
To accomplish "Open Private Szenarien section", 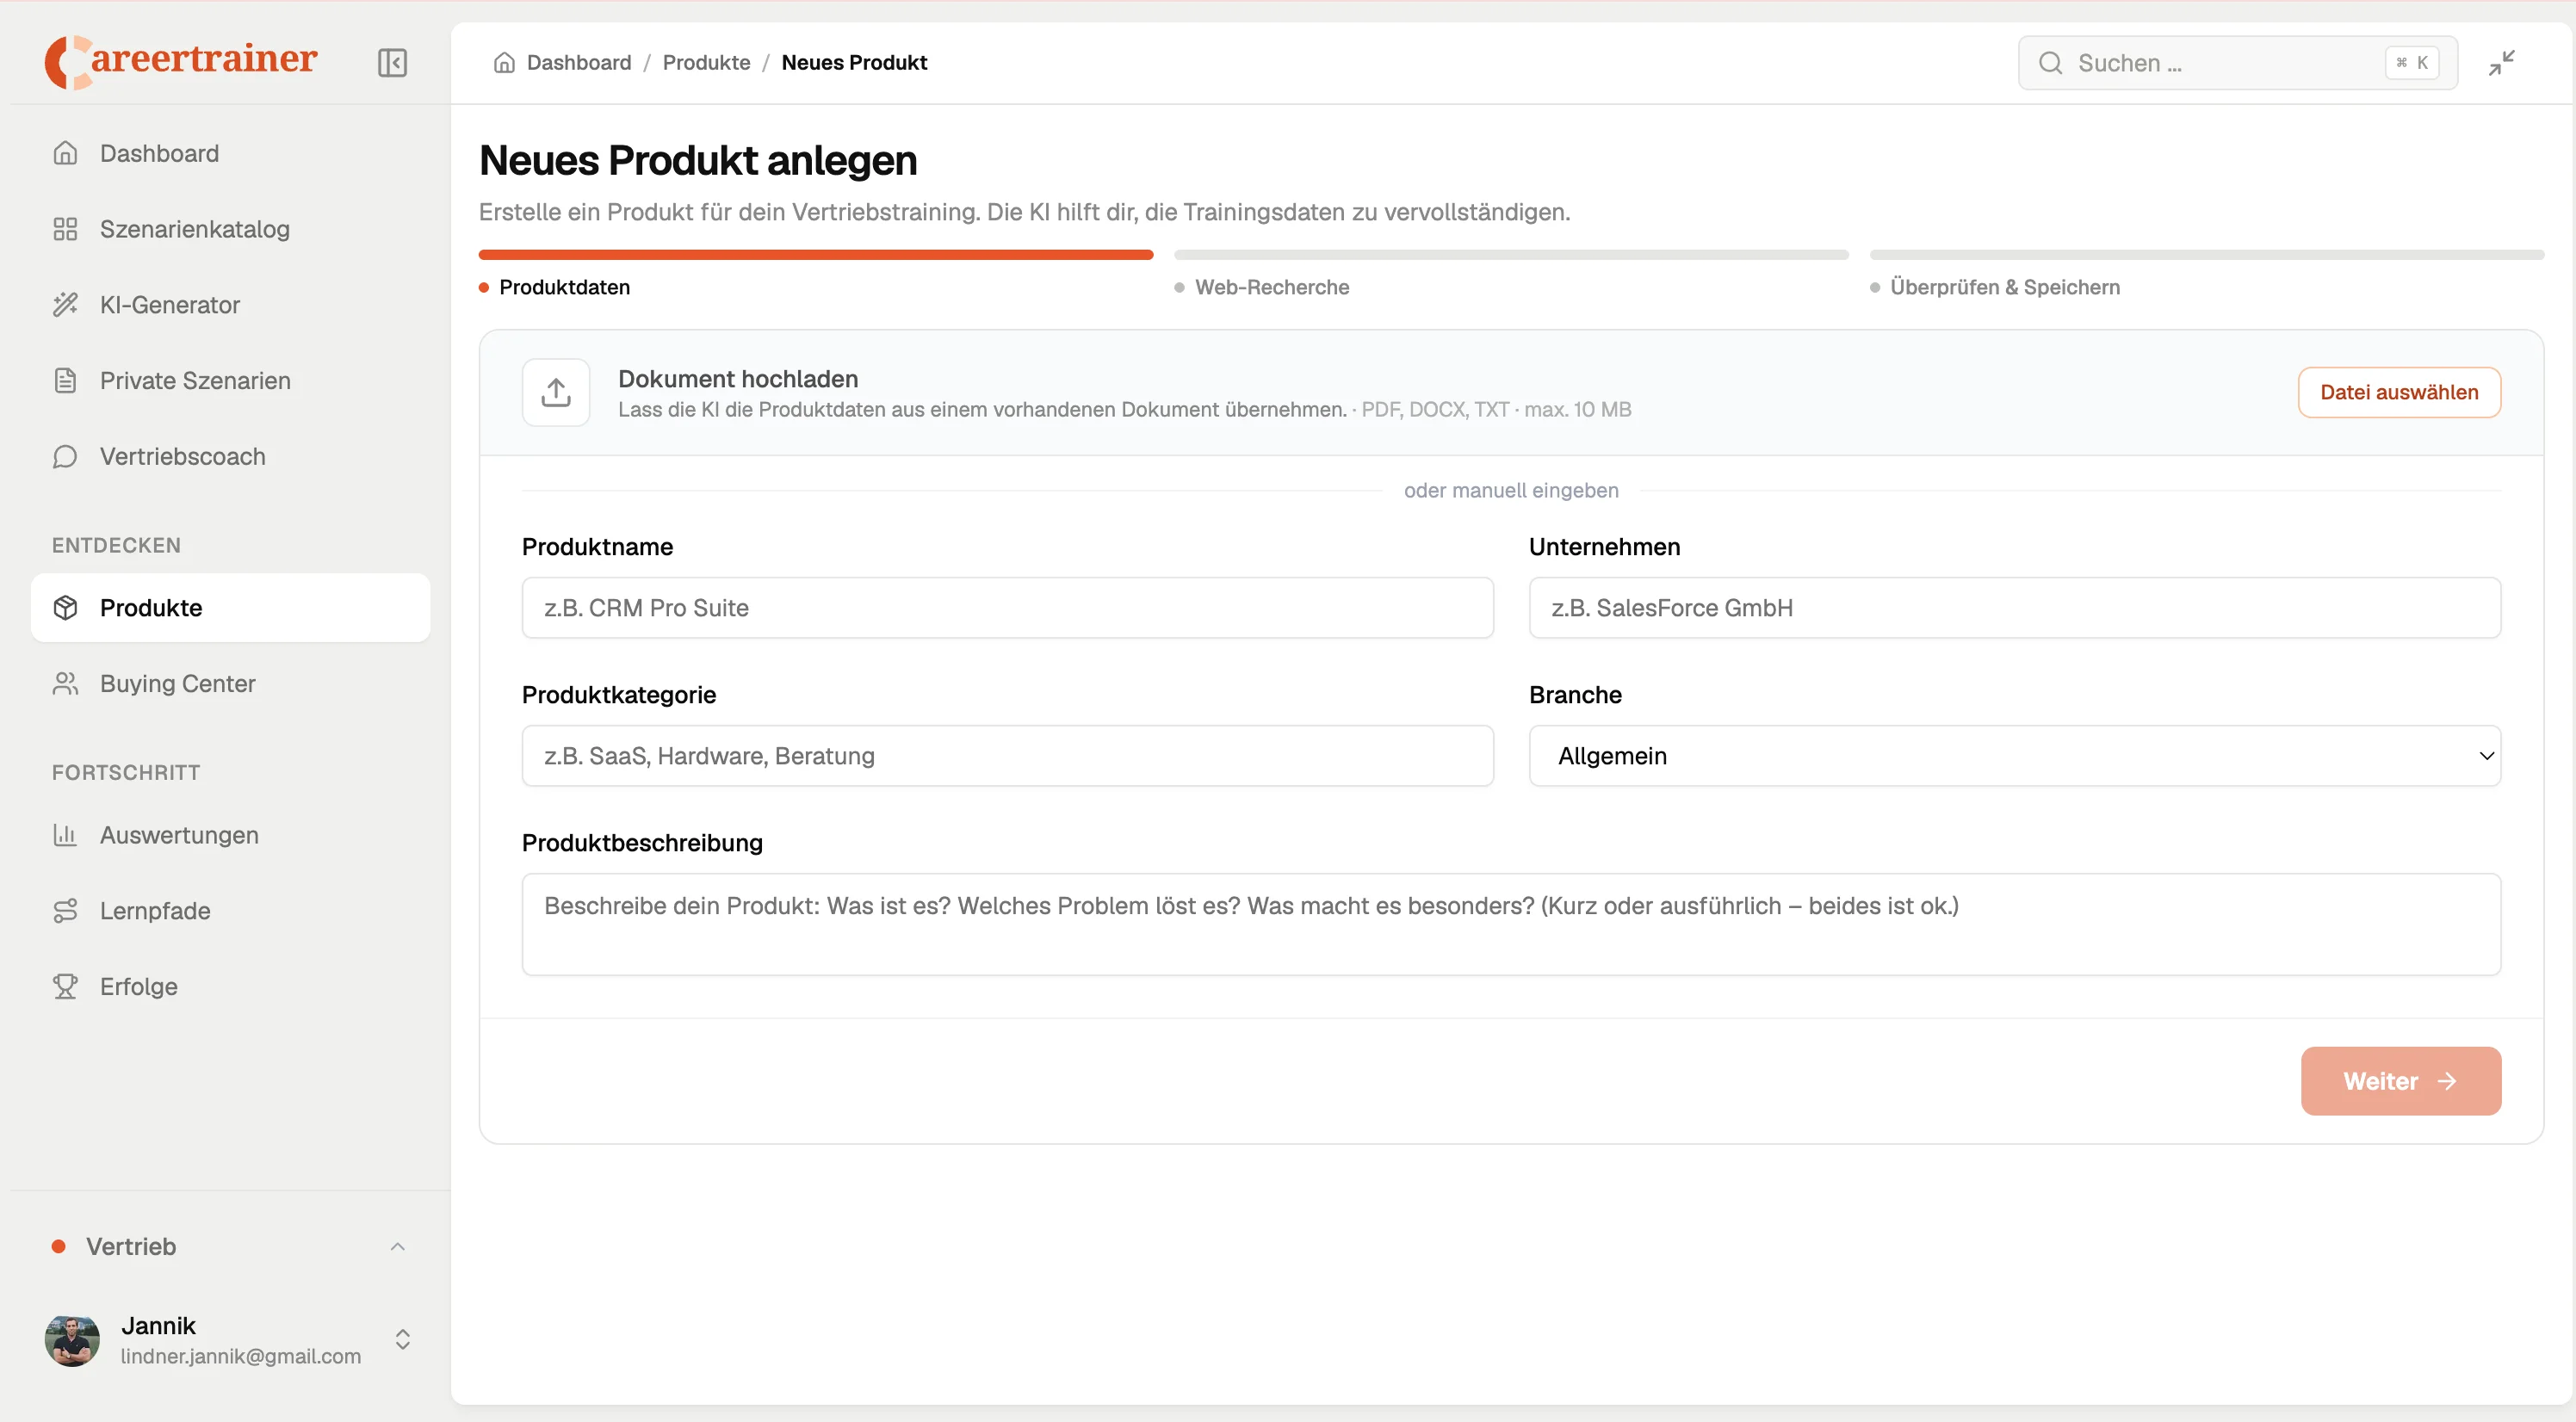I will point(230,381).
